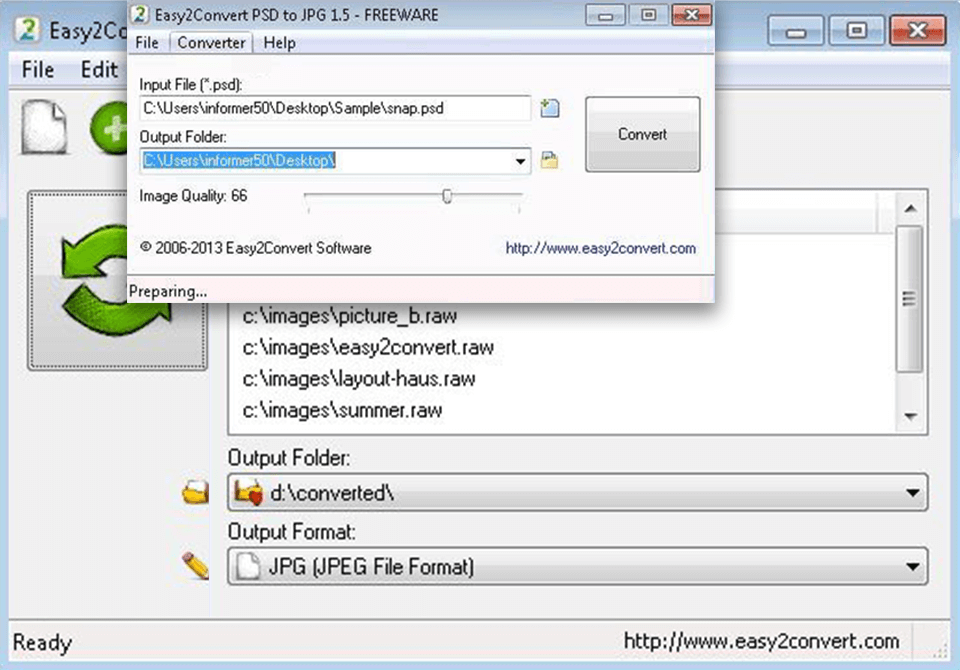Click the JPG document icon in Output Format row
The width and height of the screenshot is (960, 670).
(x=246, y=566)
